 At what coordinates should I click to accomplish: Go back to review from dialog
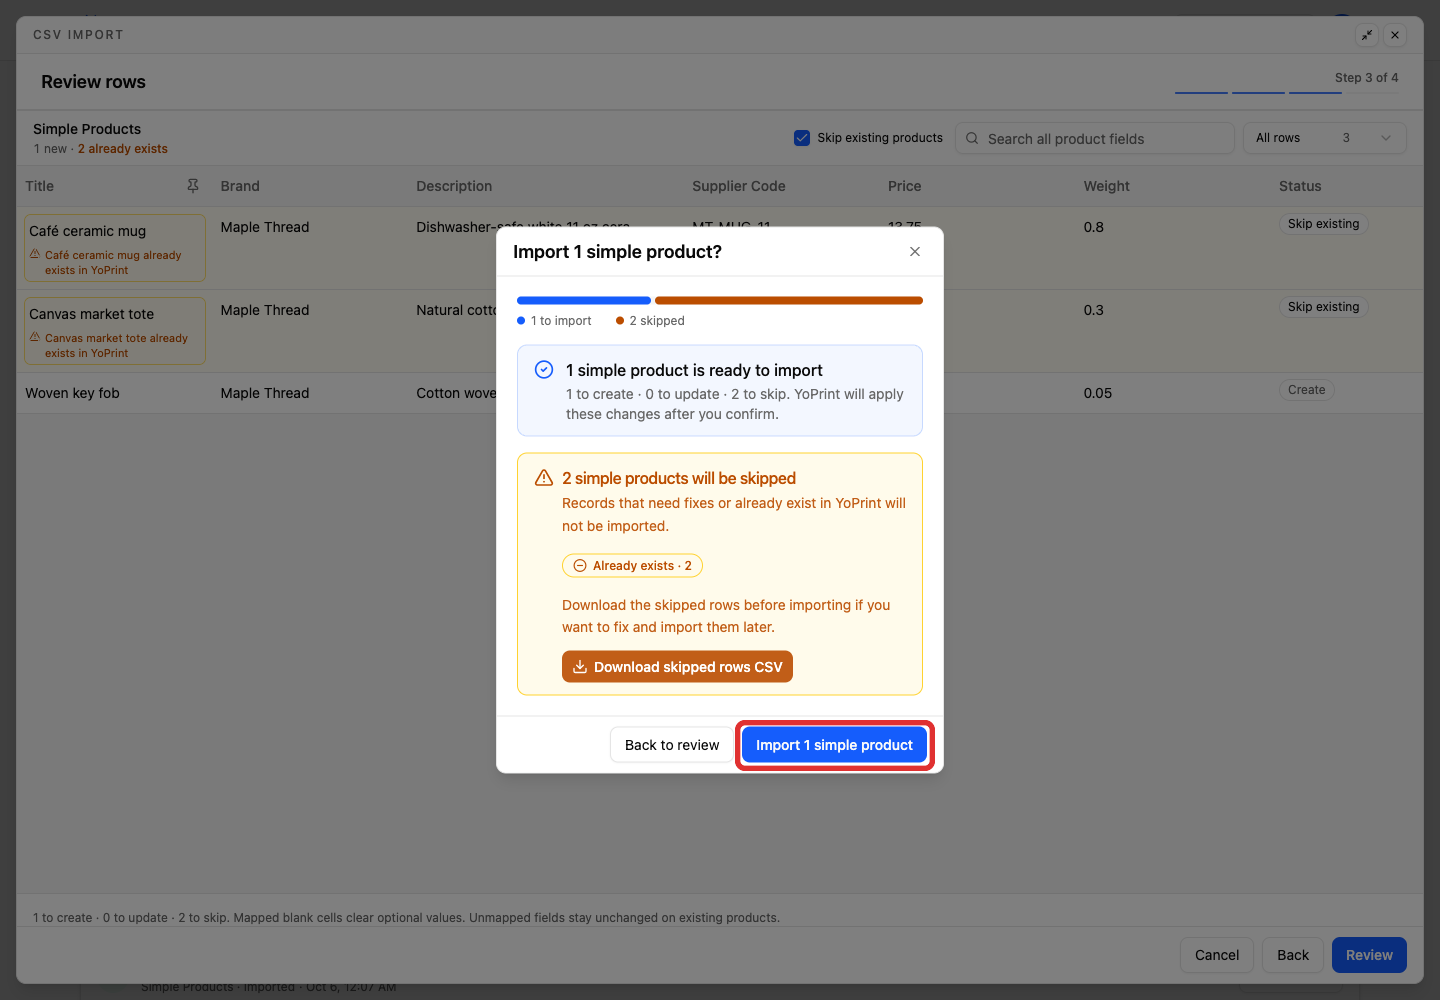click(x=672, y=745)
